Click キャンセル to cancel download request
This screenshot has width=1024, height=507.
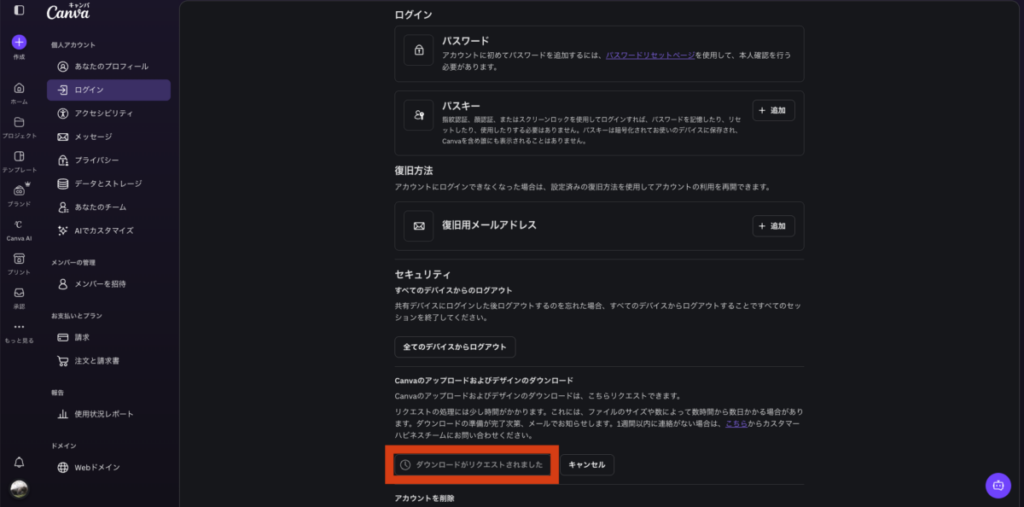click(x=587, y=465)
